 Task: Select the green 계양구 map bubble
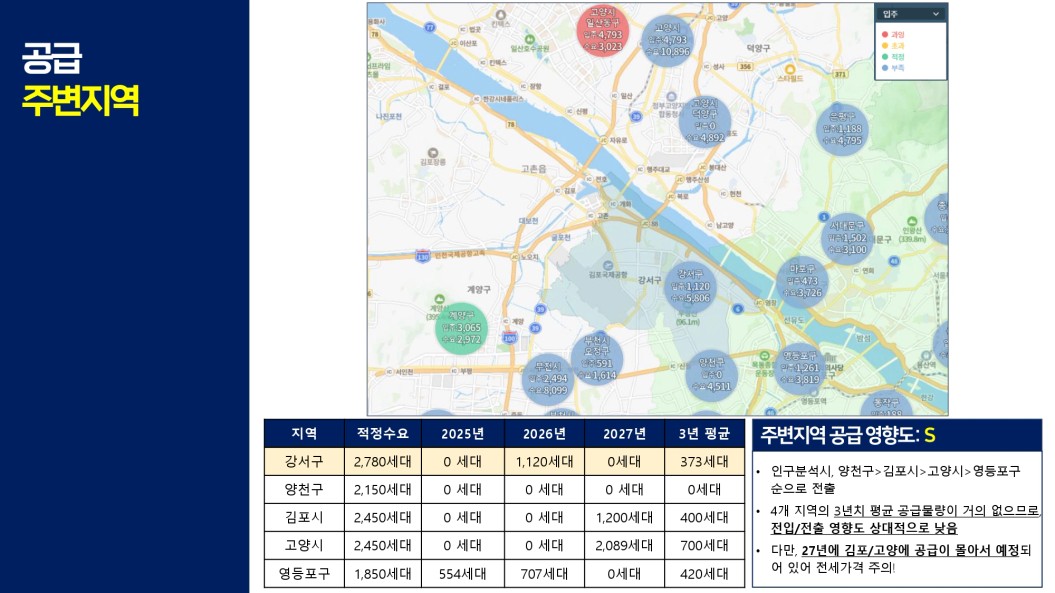pyautogui.click(x=461, y=328)
